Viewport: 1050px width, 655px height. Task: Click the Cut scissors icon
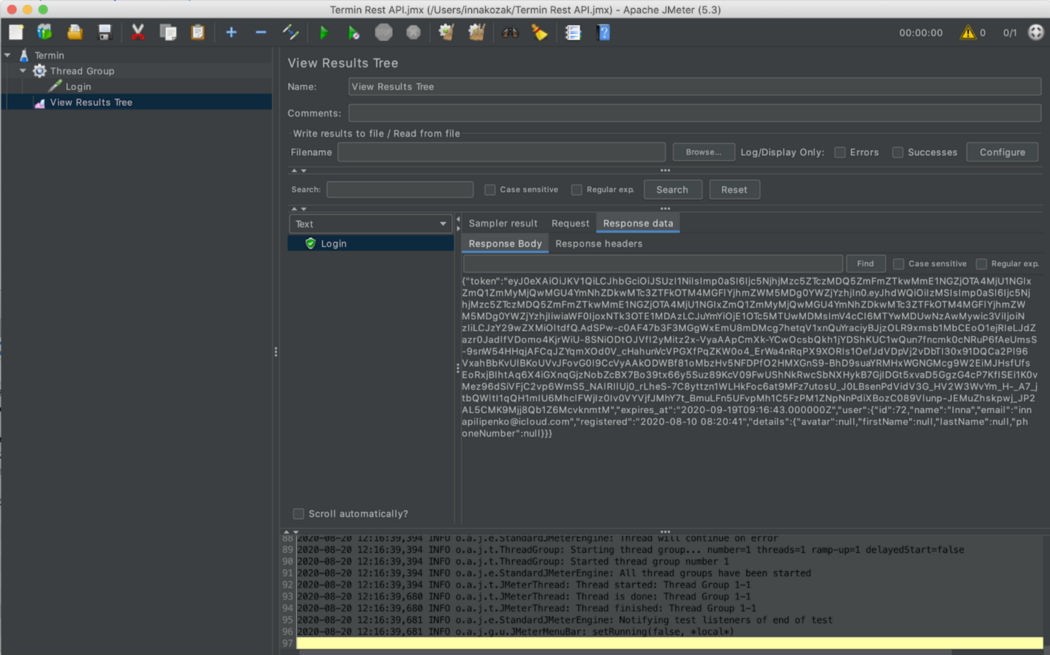[138, 33]
